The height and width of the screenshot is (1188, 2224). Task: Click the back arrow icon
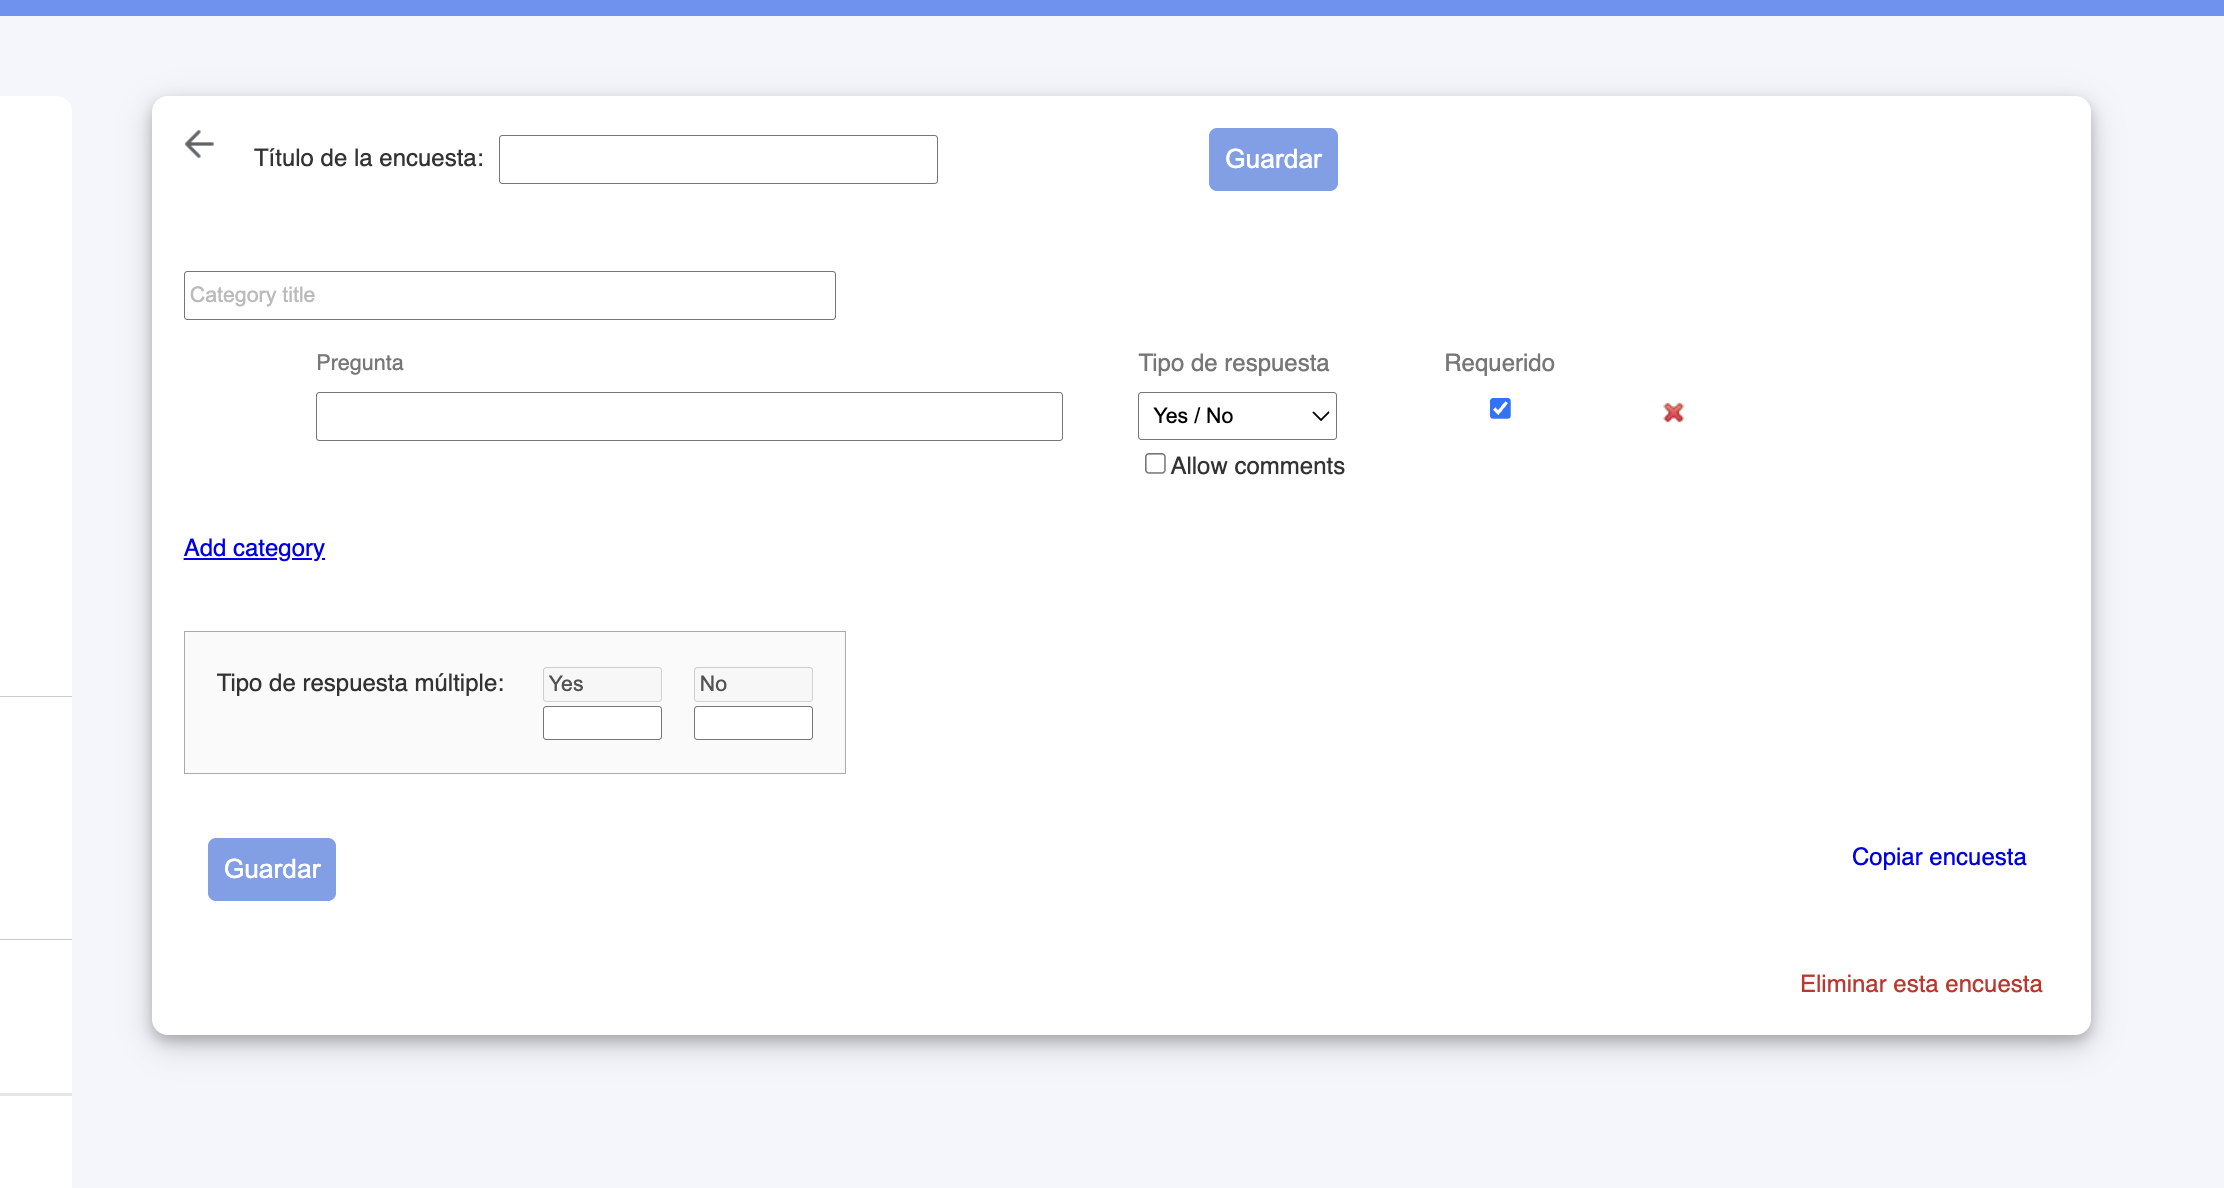point(199,144)
